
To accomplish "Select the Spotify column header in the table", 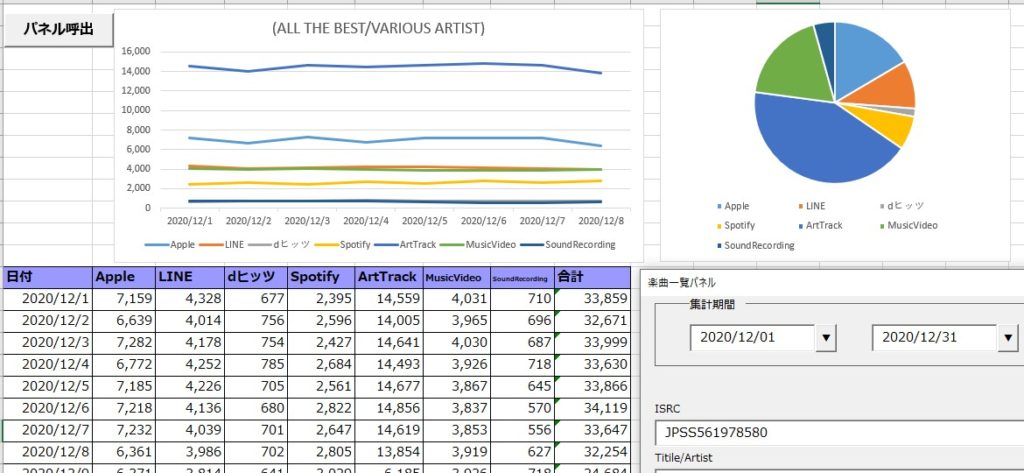I will pyautogui.click(x=320, y=277).
